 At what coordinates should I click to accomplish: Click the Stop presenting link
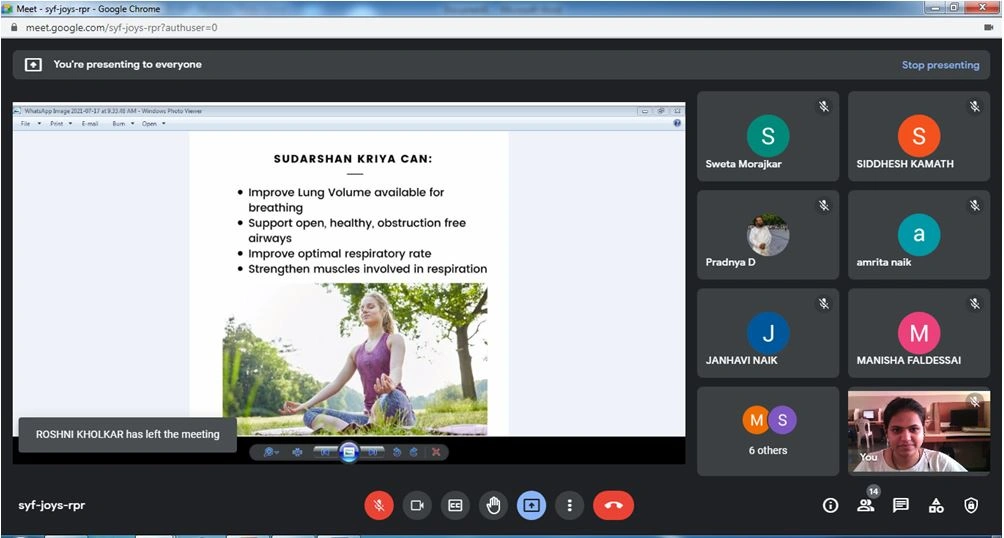(x=940, y=65)
